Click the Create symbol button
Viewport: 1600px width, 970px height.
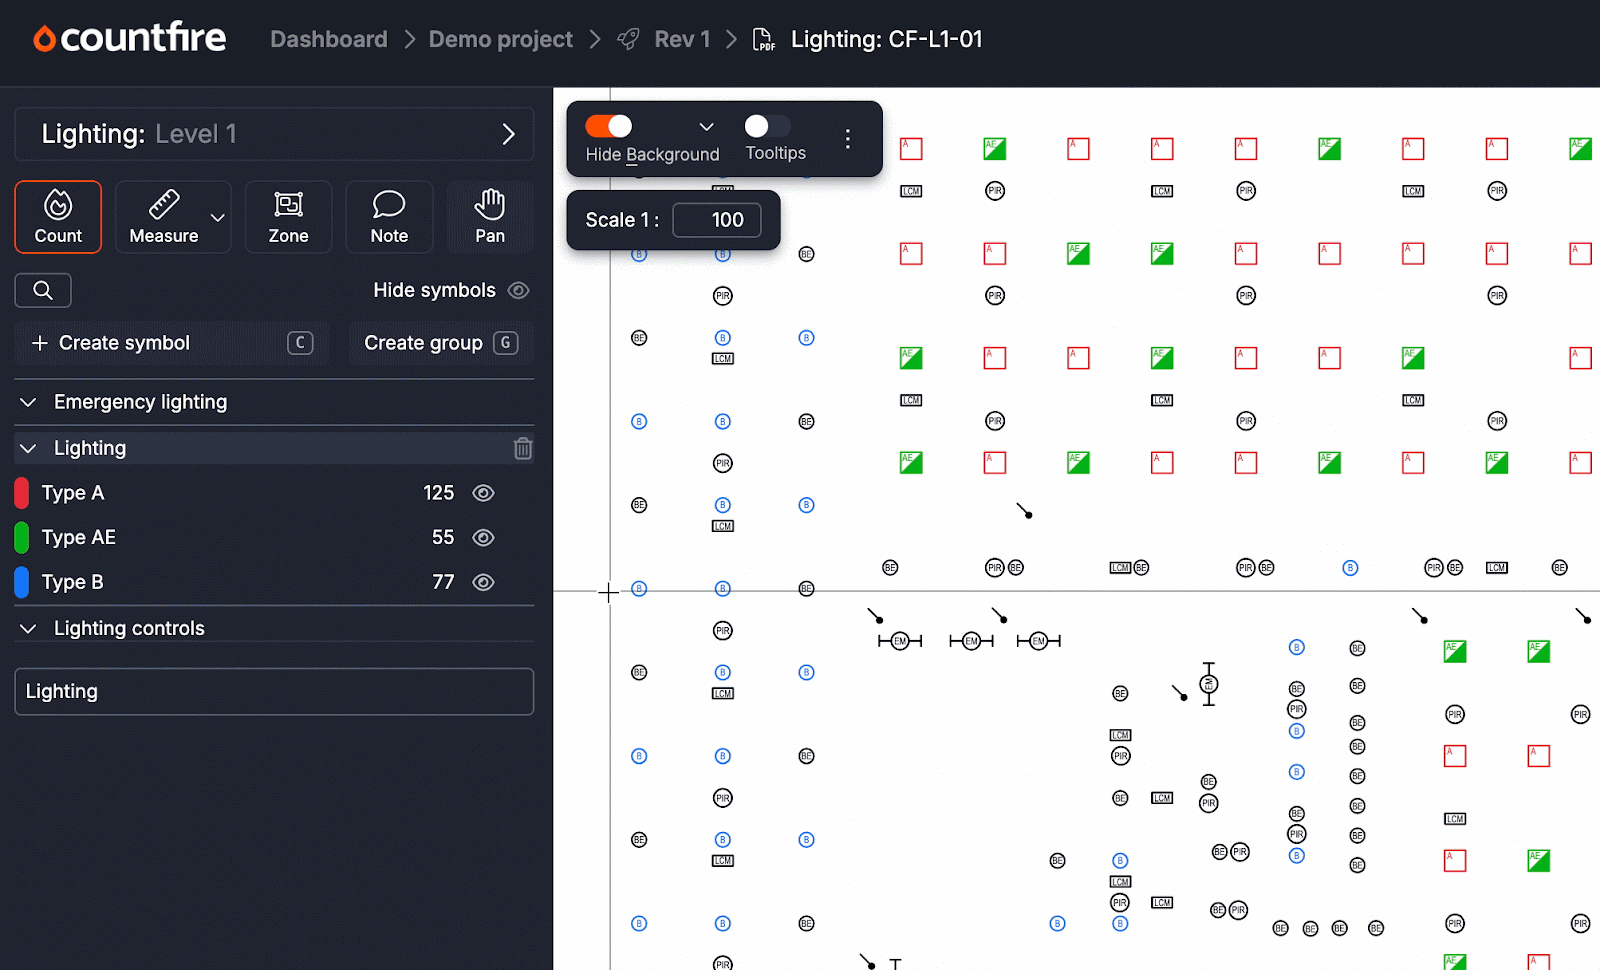point(172,343)
